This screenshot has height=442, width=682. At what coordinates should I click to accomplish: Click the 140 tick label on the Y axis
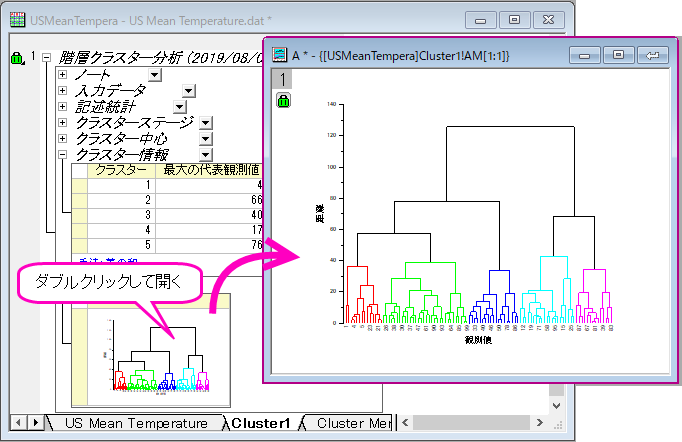tap(331, 104)
